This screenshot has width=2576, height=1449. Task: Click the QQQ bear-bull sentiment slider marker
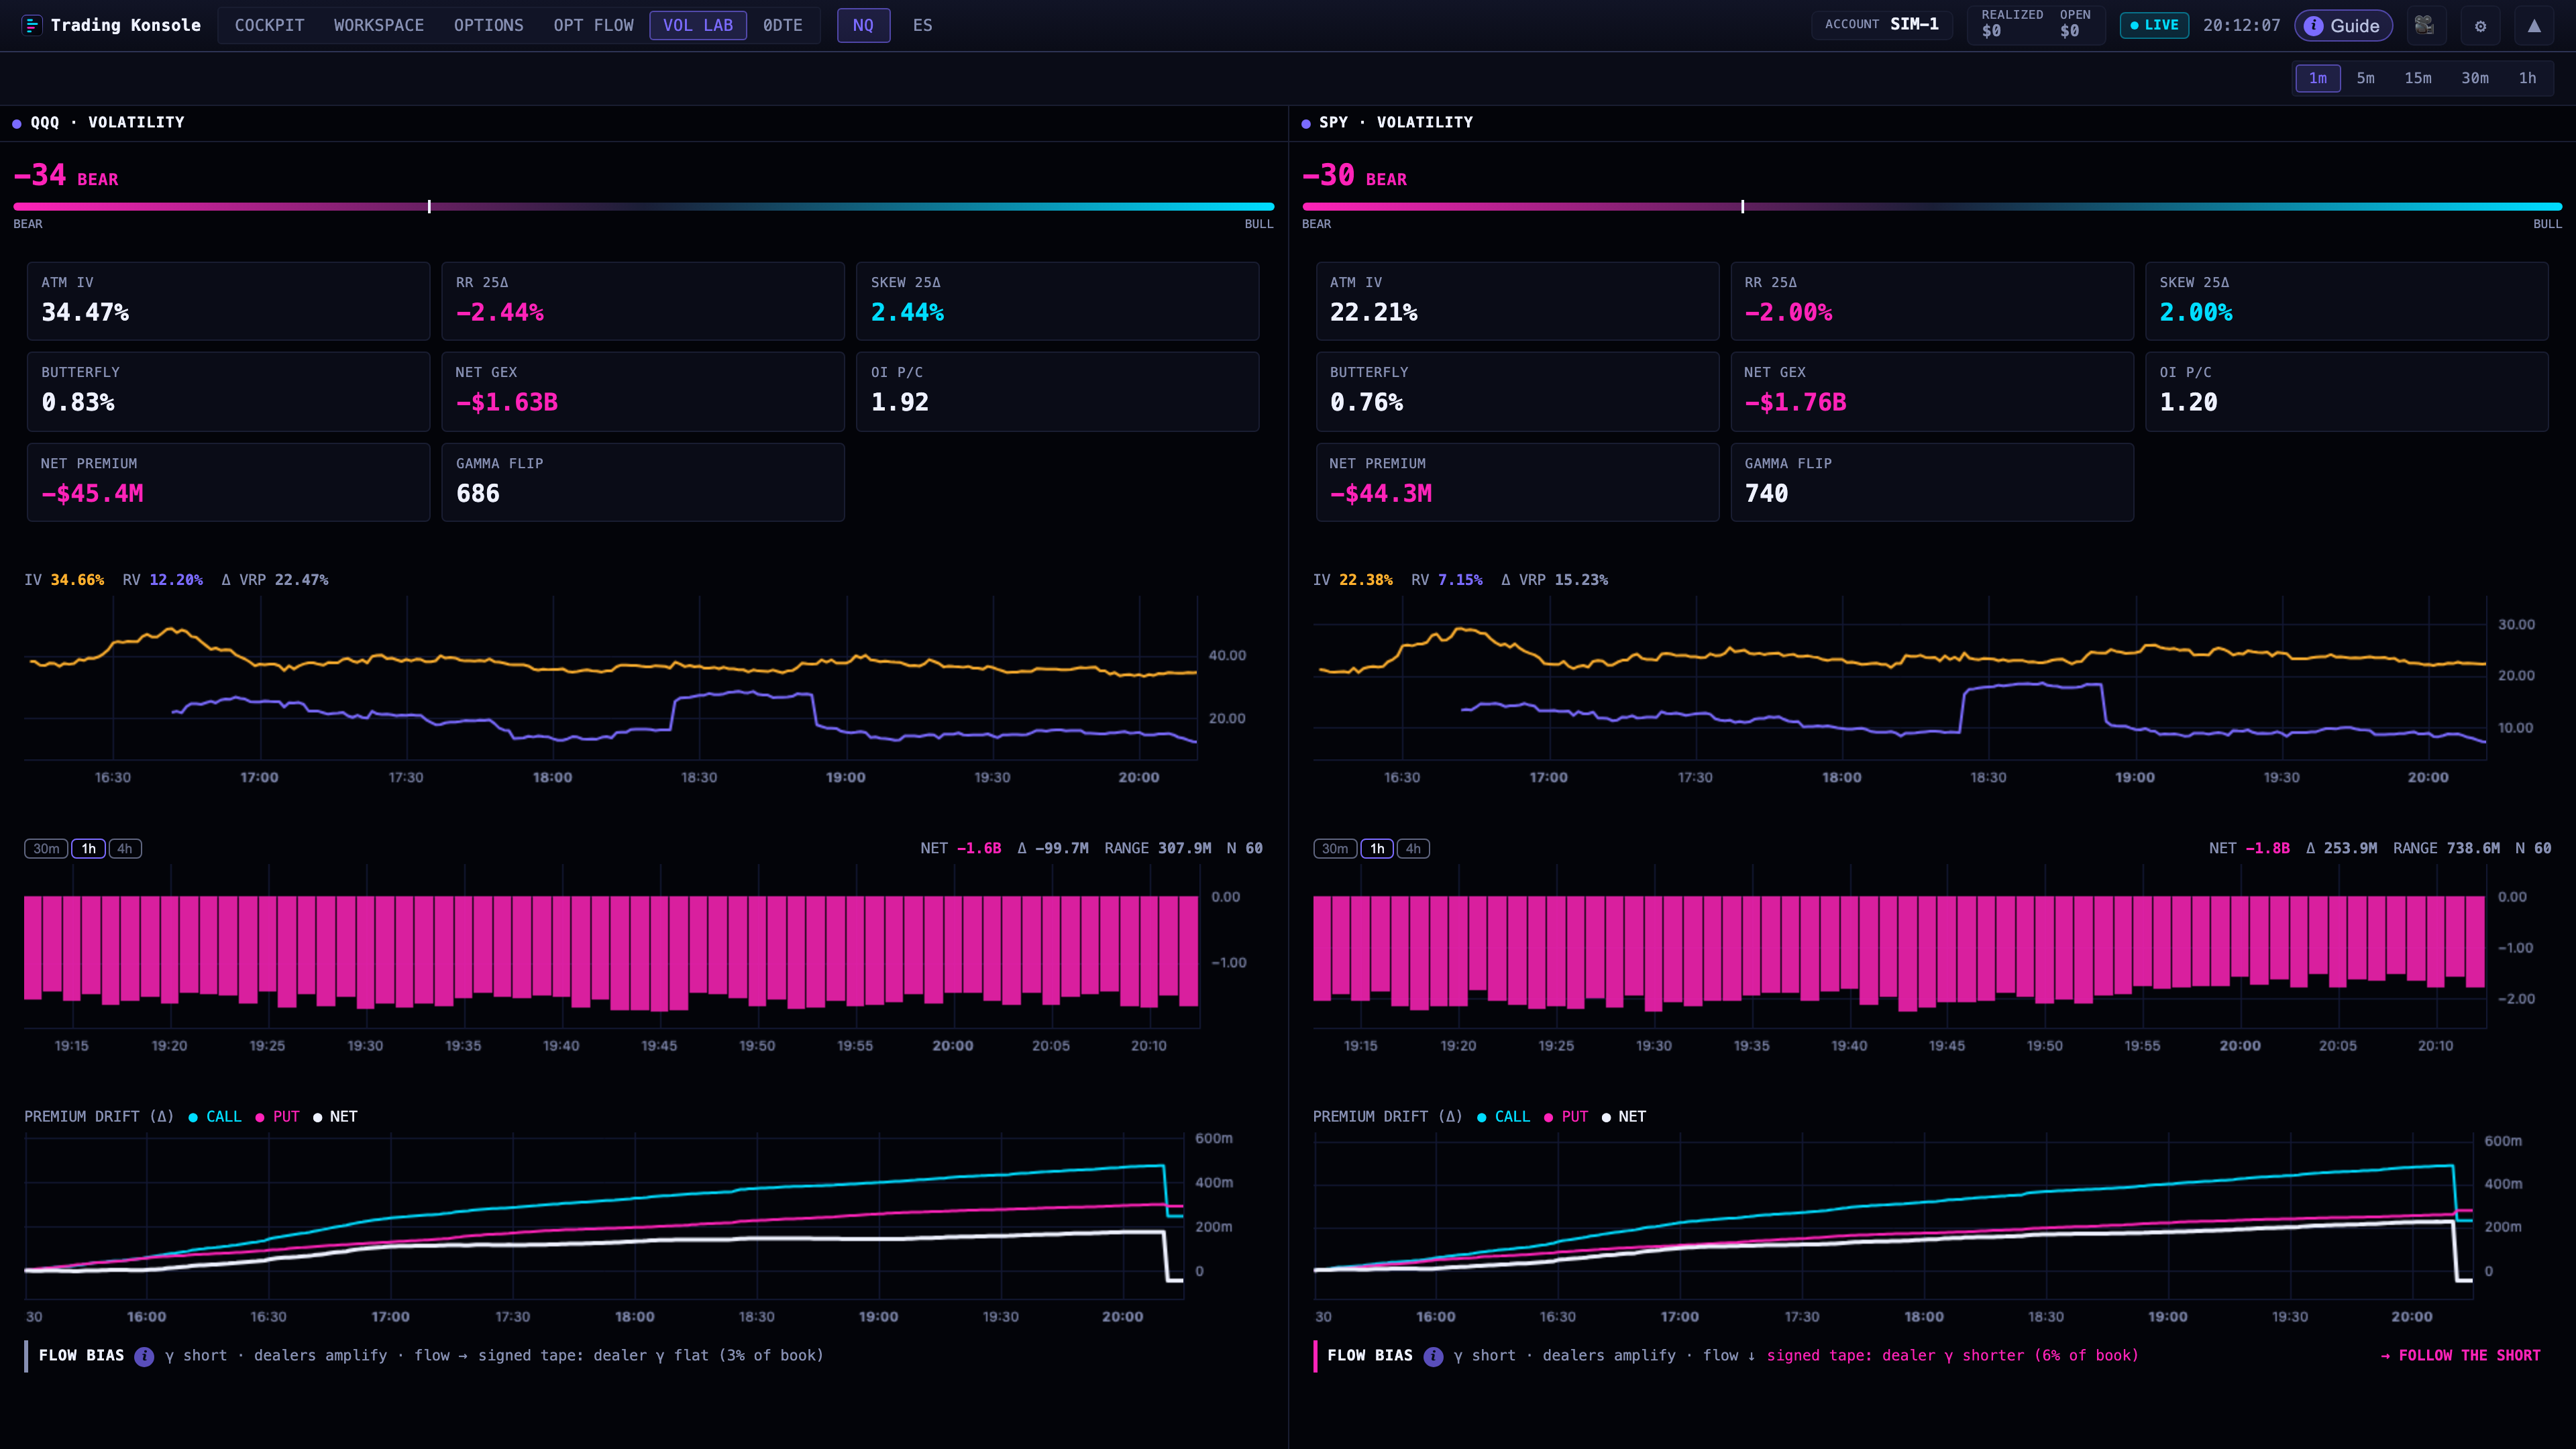tap(429, 207)
